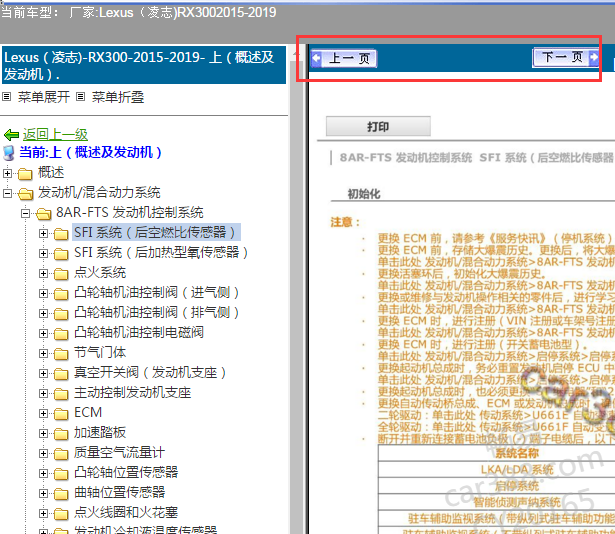Expand the 曲轴位置传感器 node
This screenshot has width=615, height=534.
tap(44, 494)
